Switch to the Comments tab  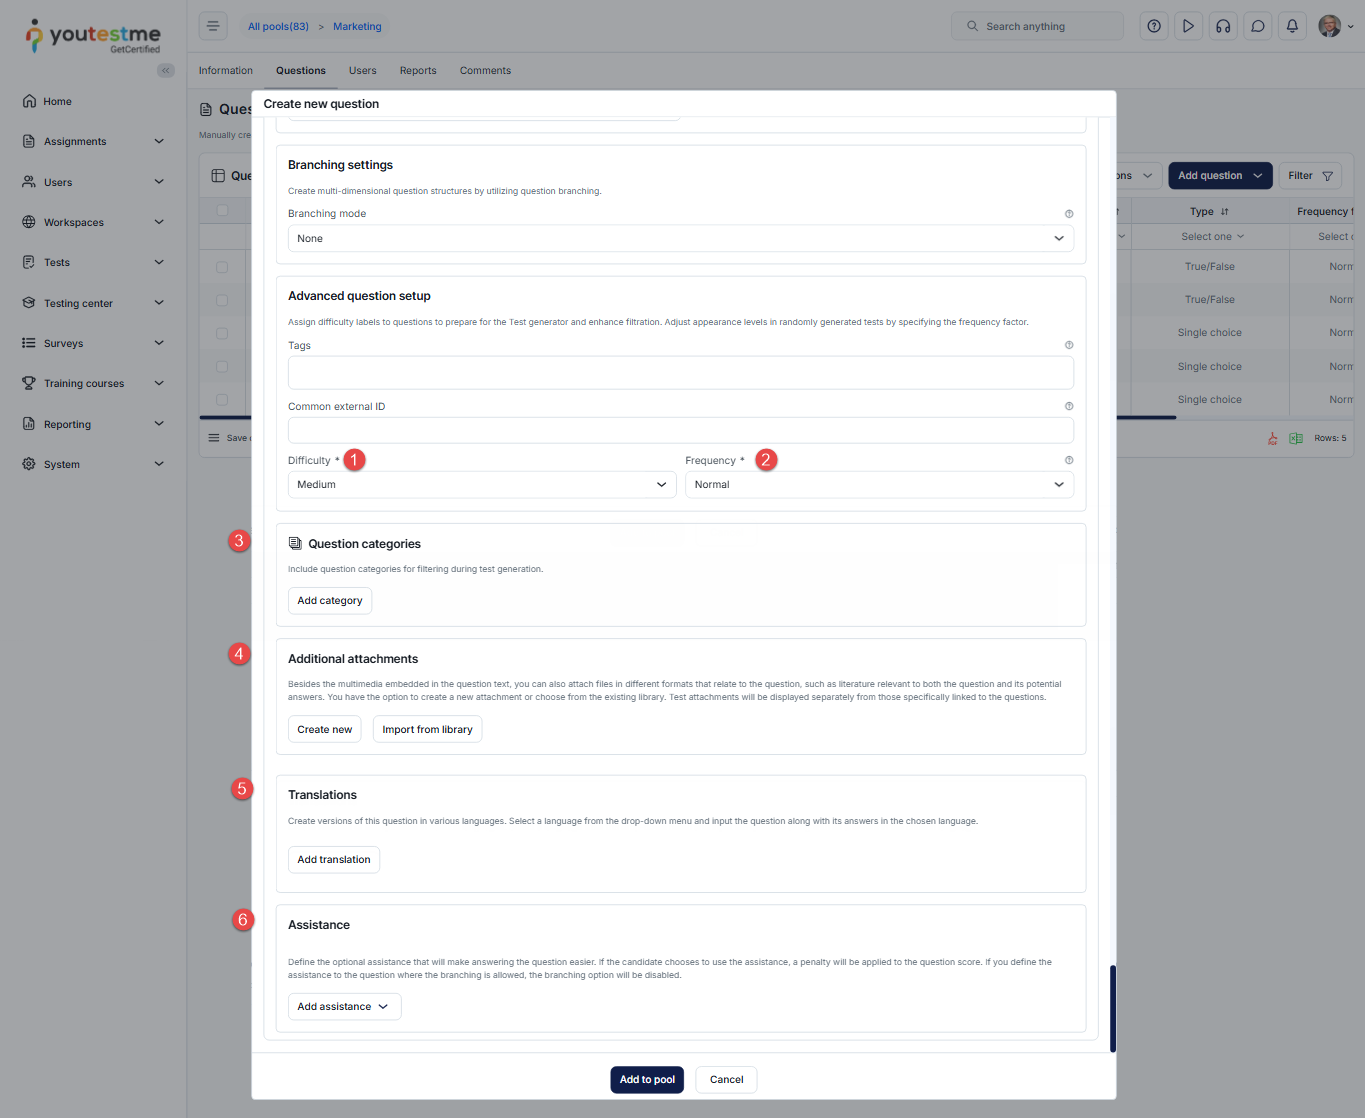point(485,71)
